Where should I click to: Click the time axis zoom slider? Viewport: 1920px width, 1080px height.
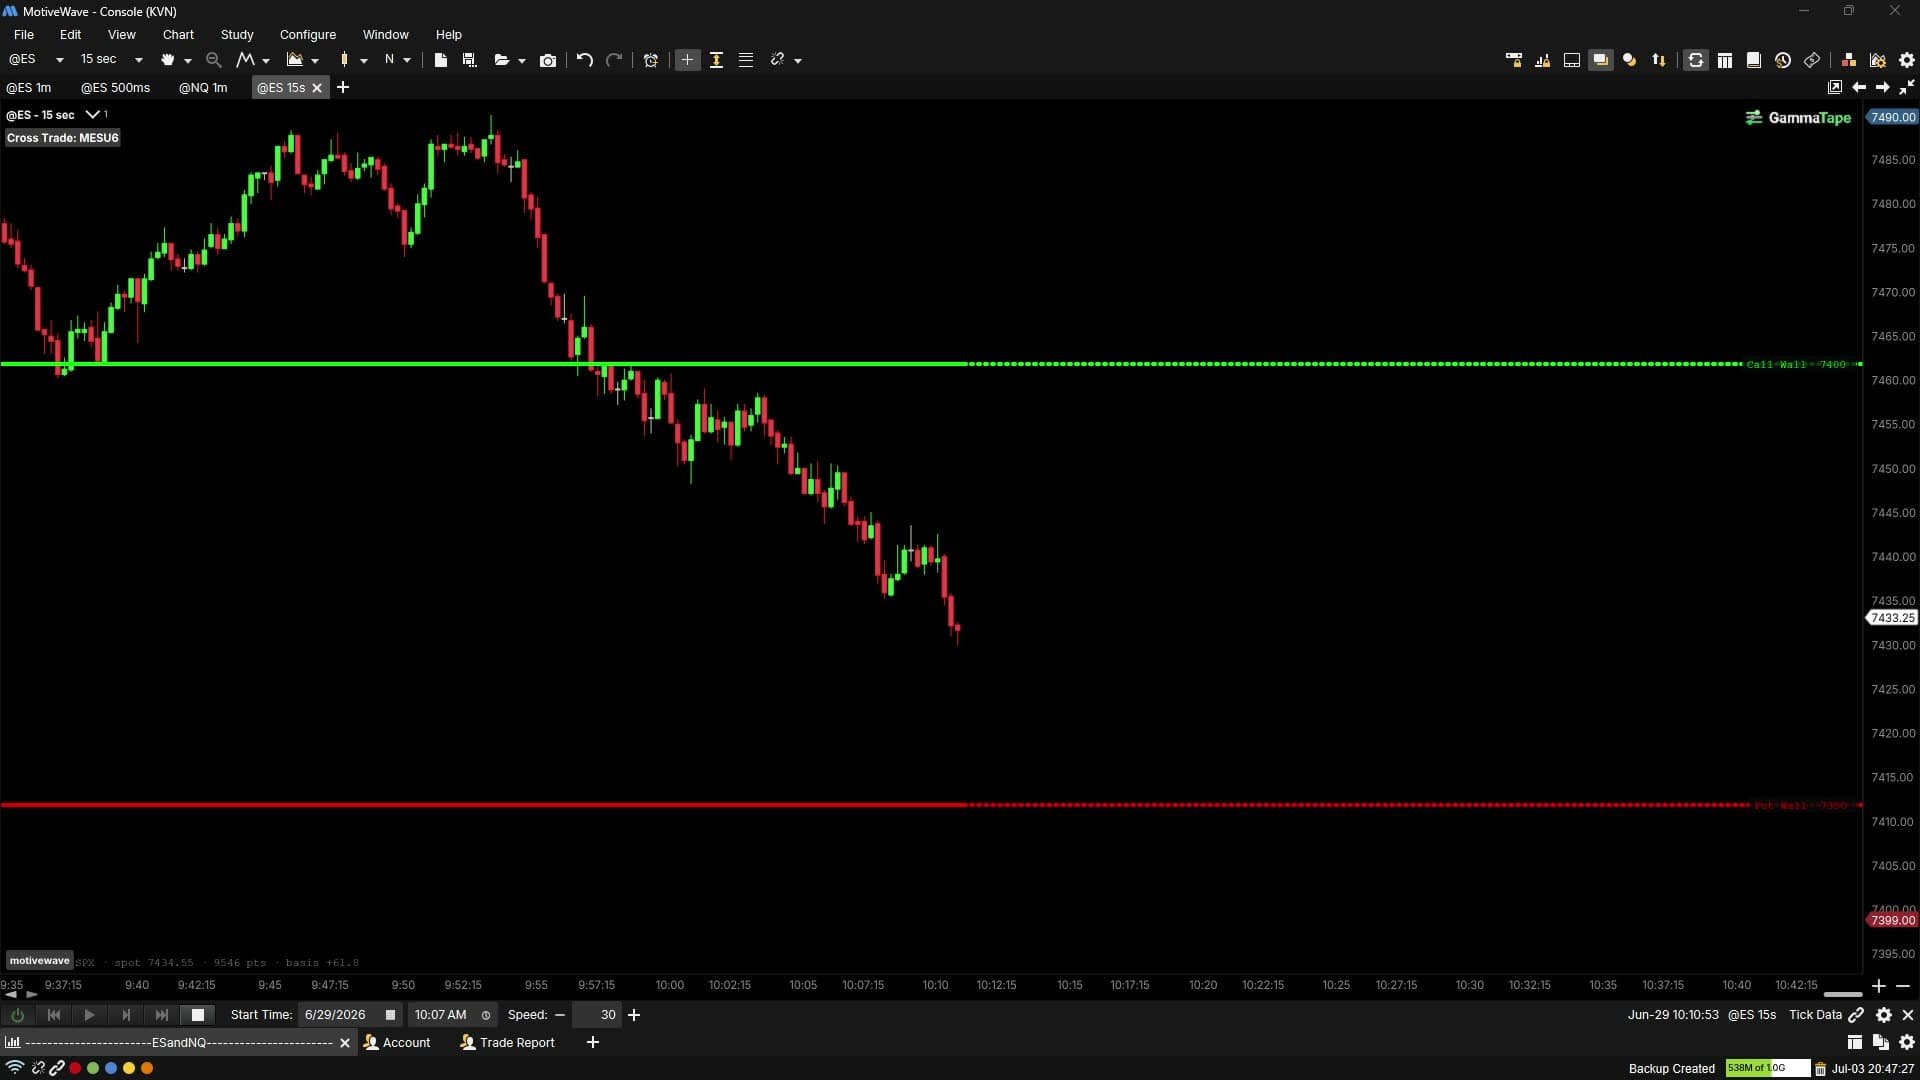pyautogui.click(x=1843, y=994)
